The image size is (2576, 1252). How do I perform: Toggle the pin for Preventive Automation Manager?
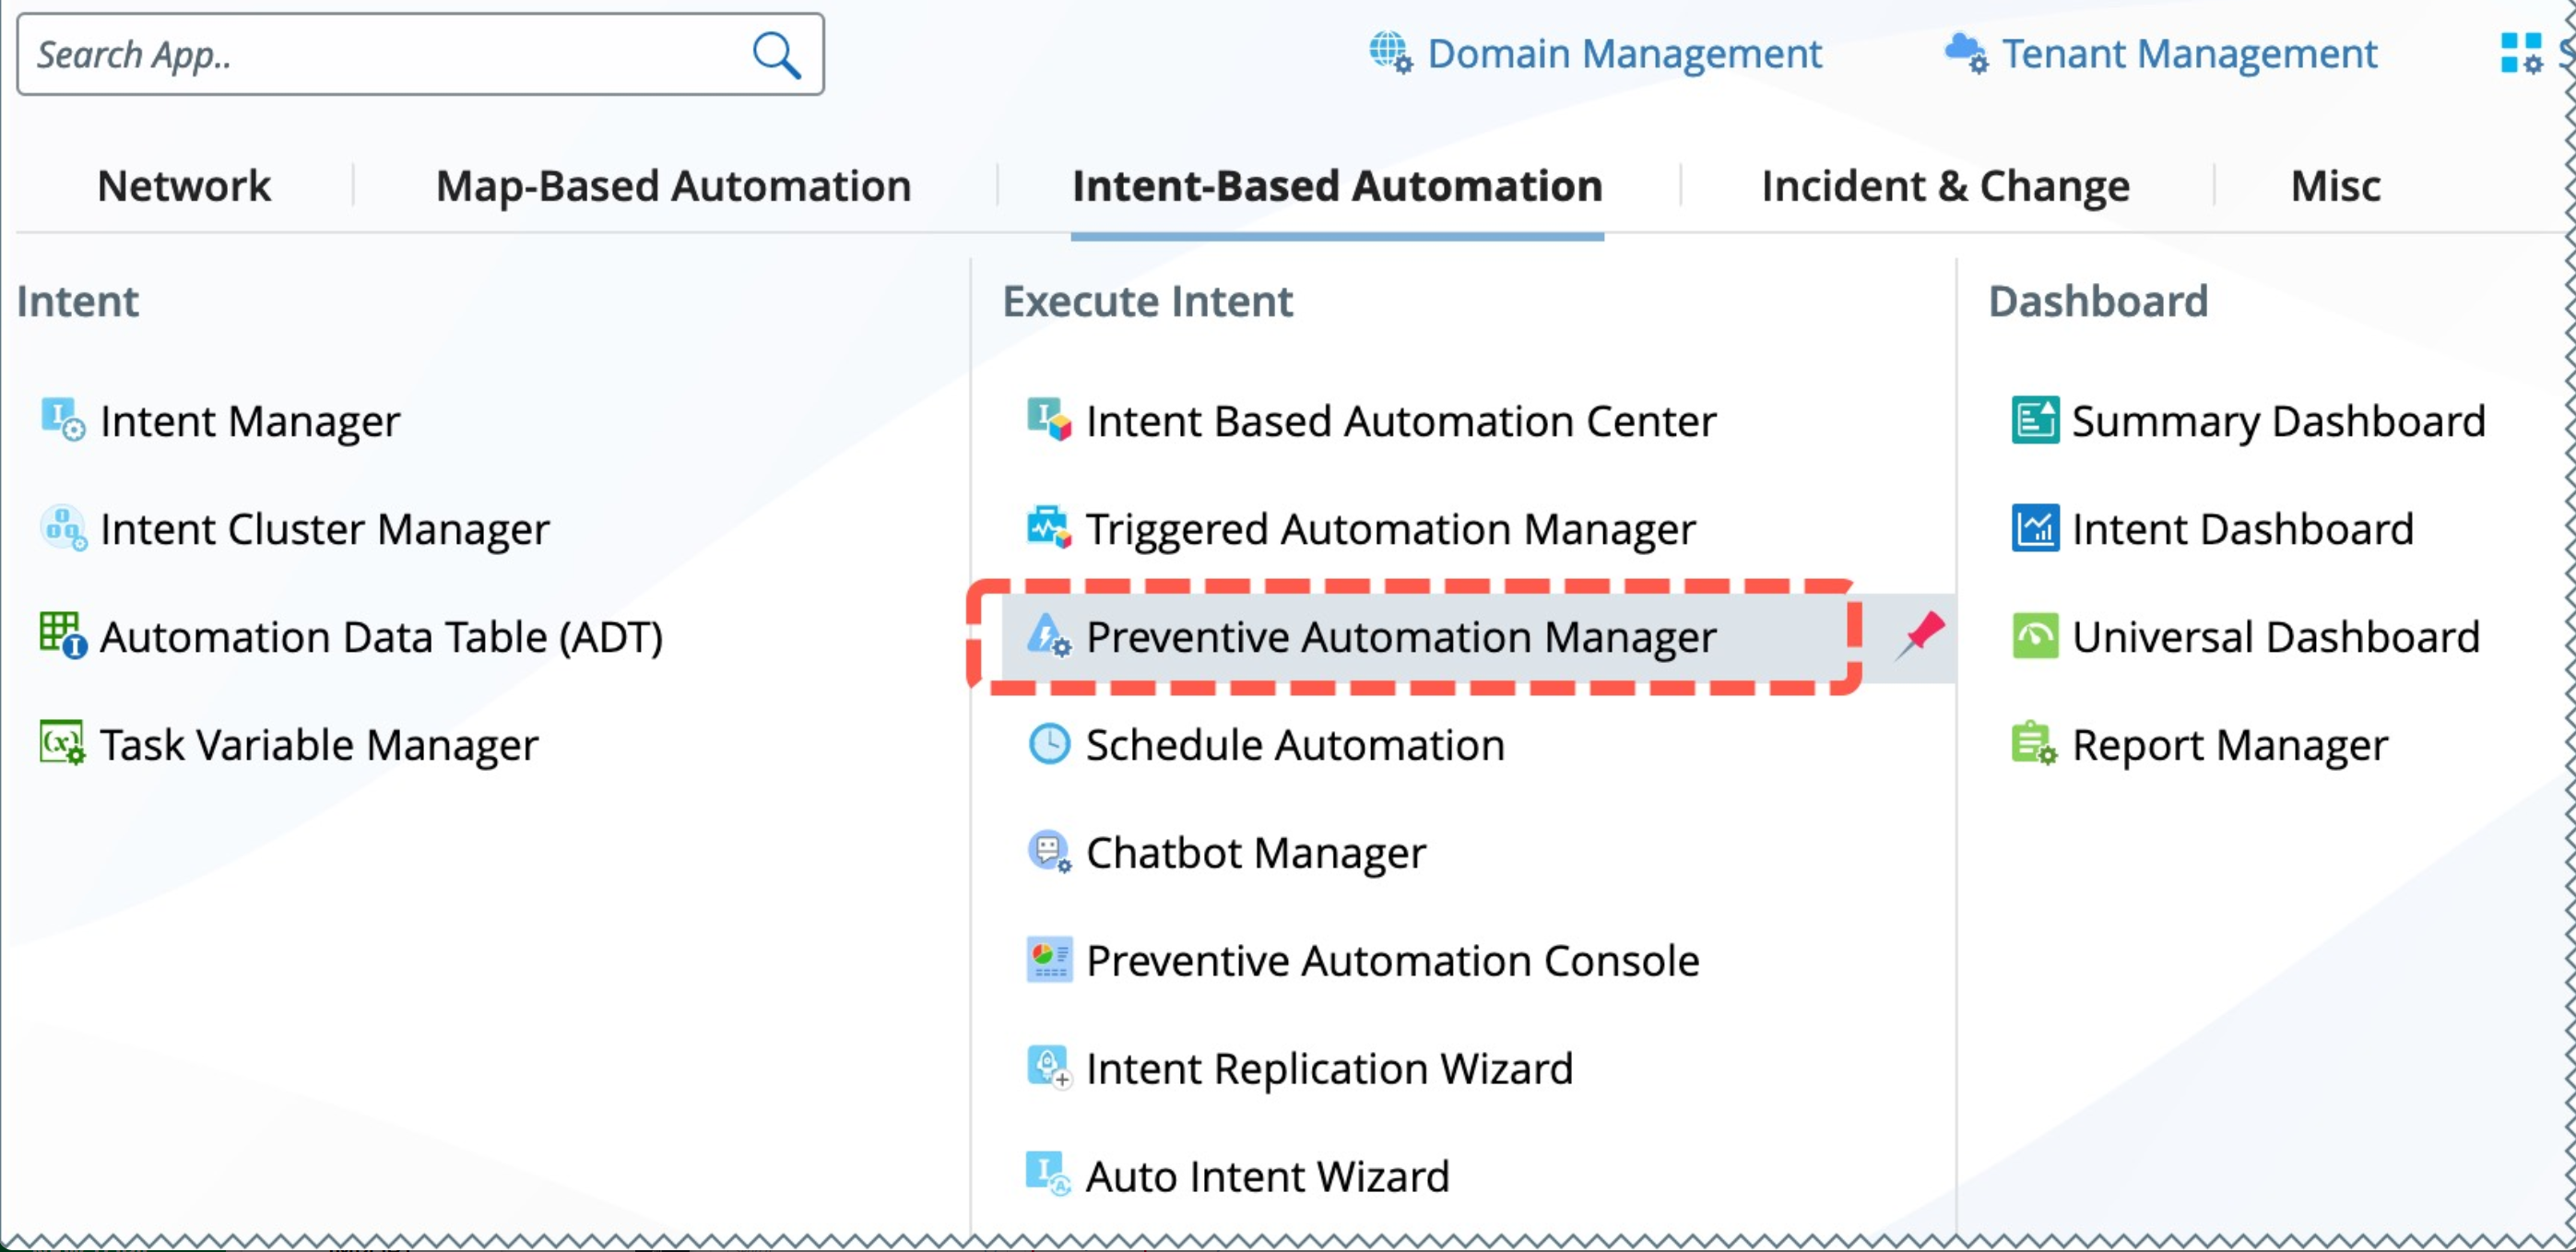(x=1920, y=636)
